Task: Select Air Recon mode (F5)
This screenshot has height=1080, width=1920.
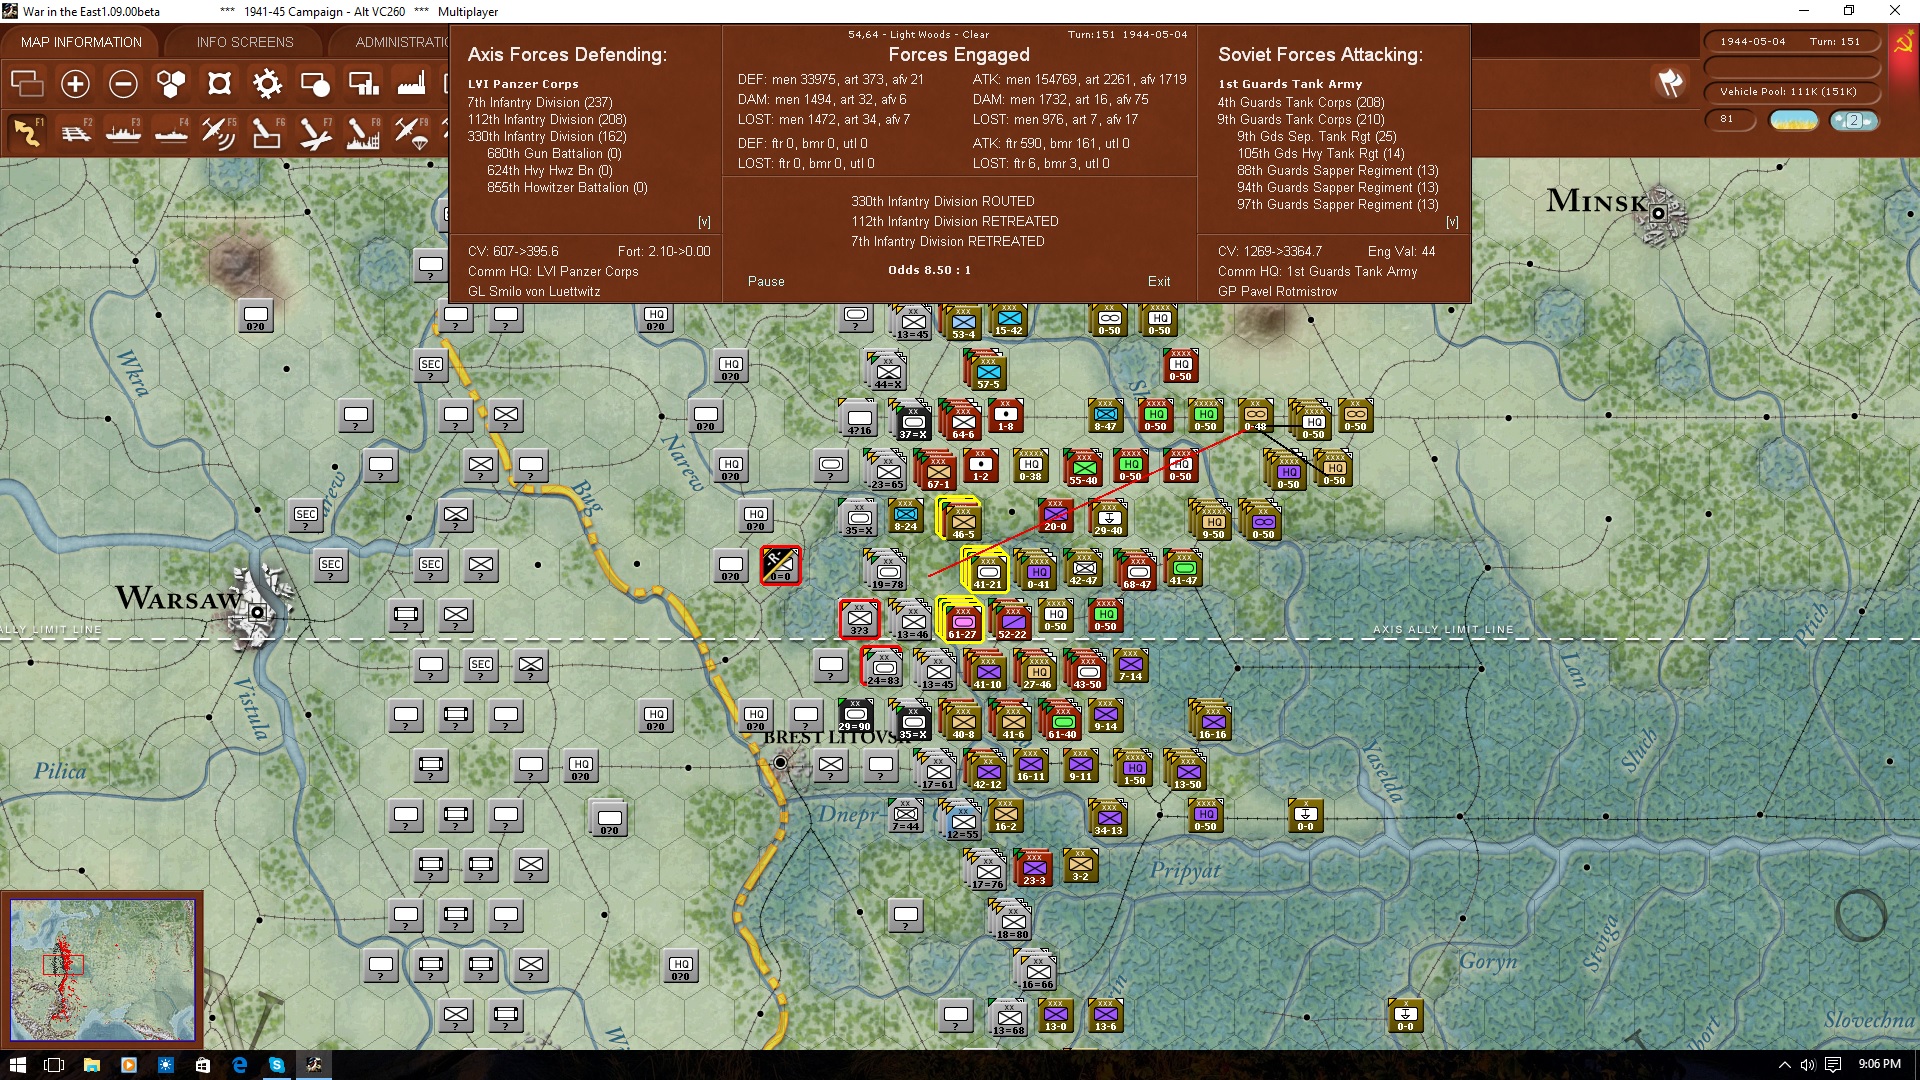Action: (219, 132)
